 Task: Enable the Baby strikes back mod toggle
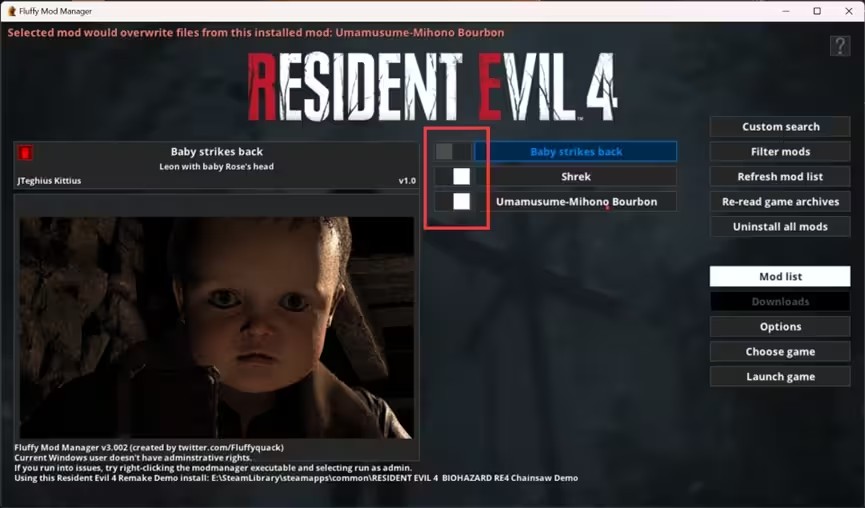tap(453, 152)
